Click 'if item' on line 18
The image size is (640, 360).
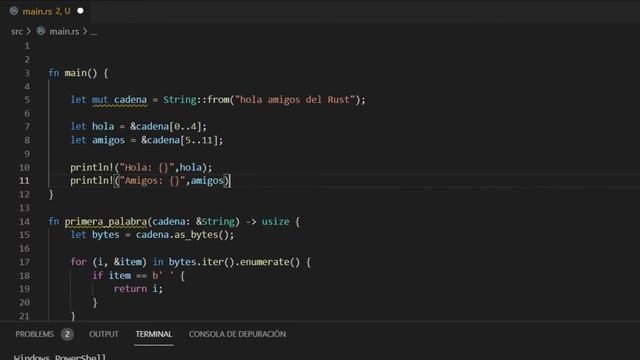click(x=112, y=276)
